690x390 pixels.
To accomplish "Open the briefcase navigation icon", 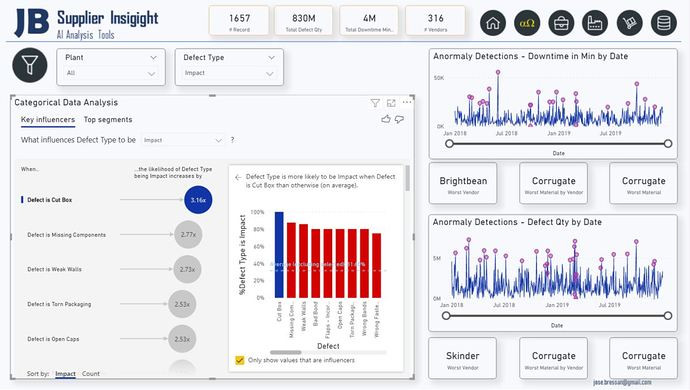I will (x=561, y=23).
